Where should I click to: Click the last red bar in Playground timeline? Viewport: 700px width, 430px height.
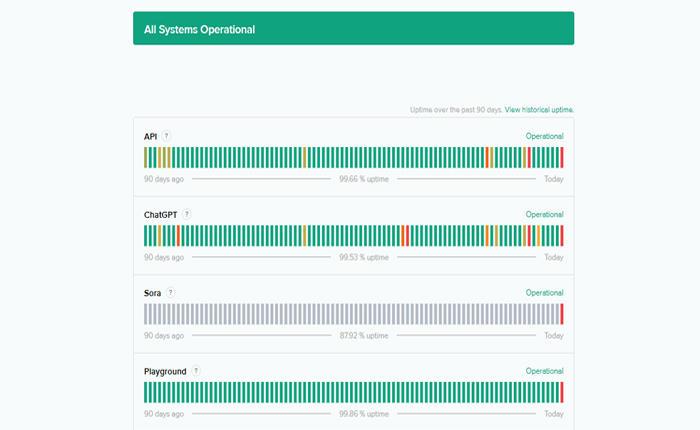tap(562, 391)
